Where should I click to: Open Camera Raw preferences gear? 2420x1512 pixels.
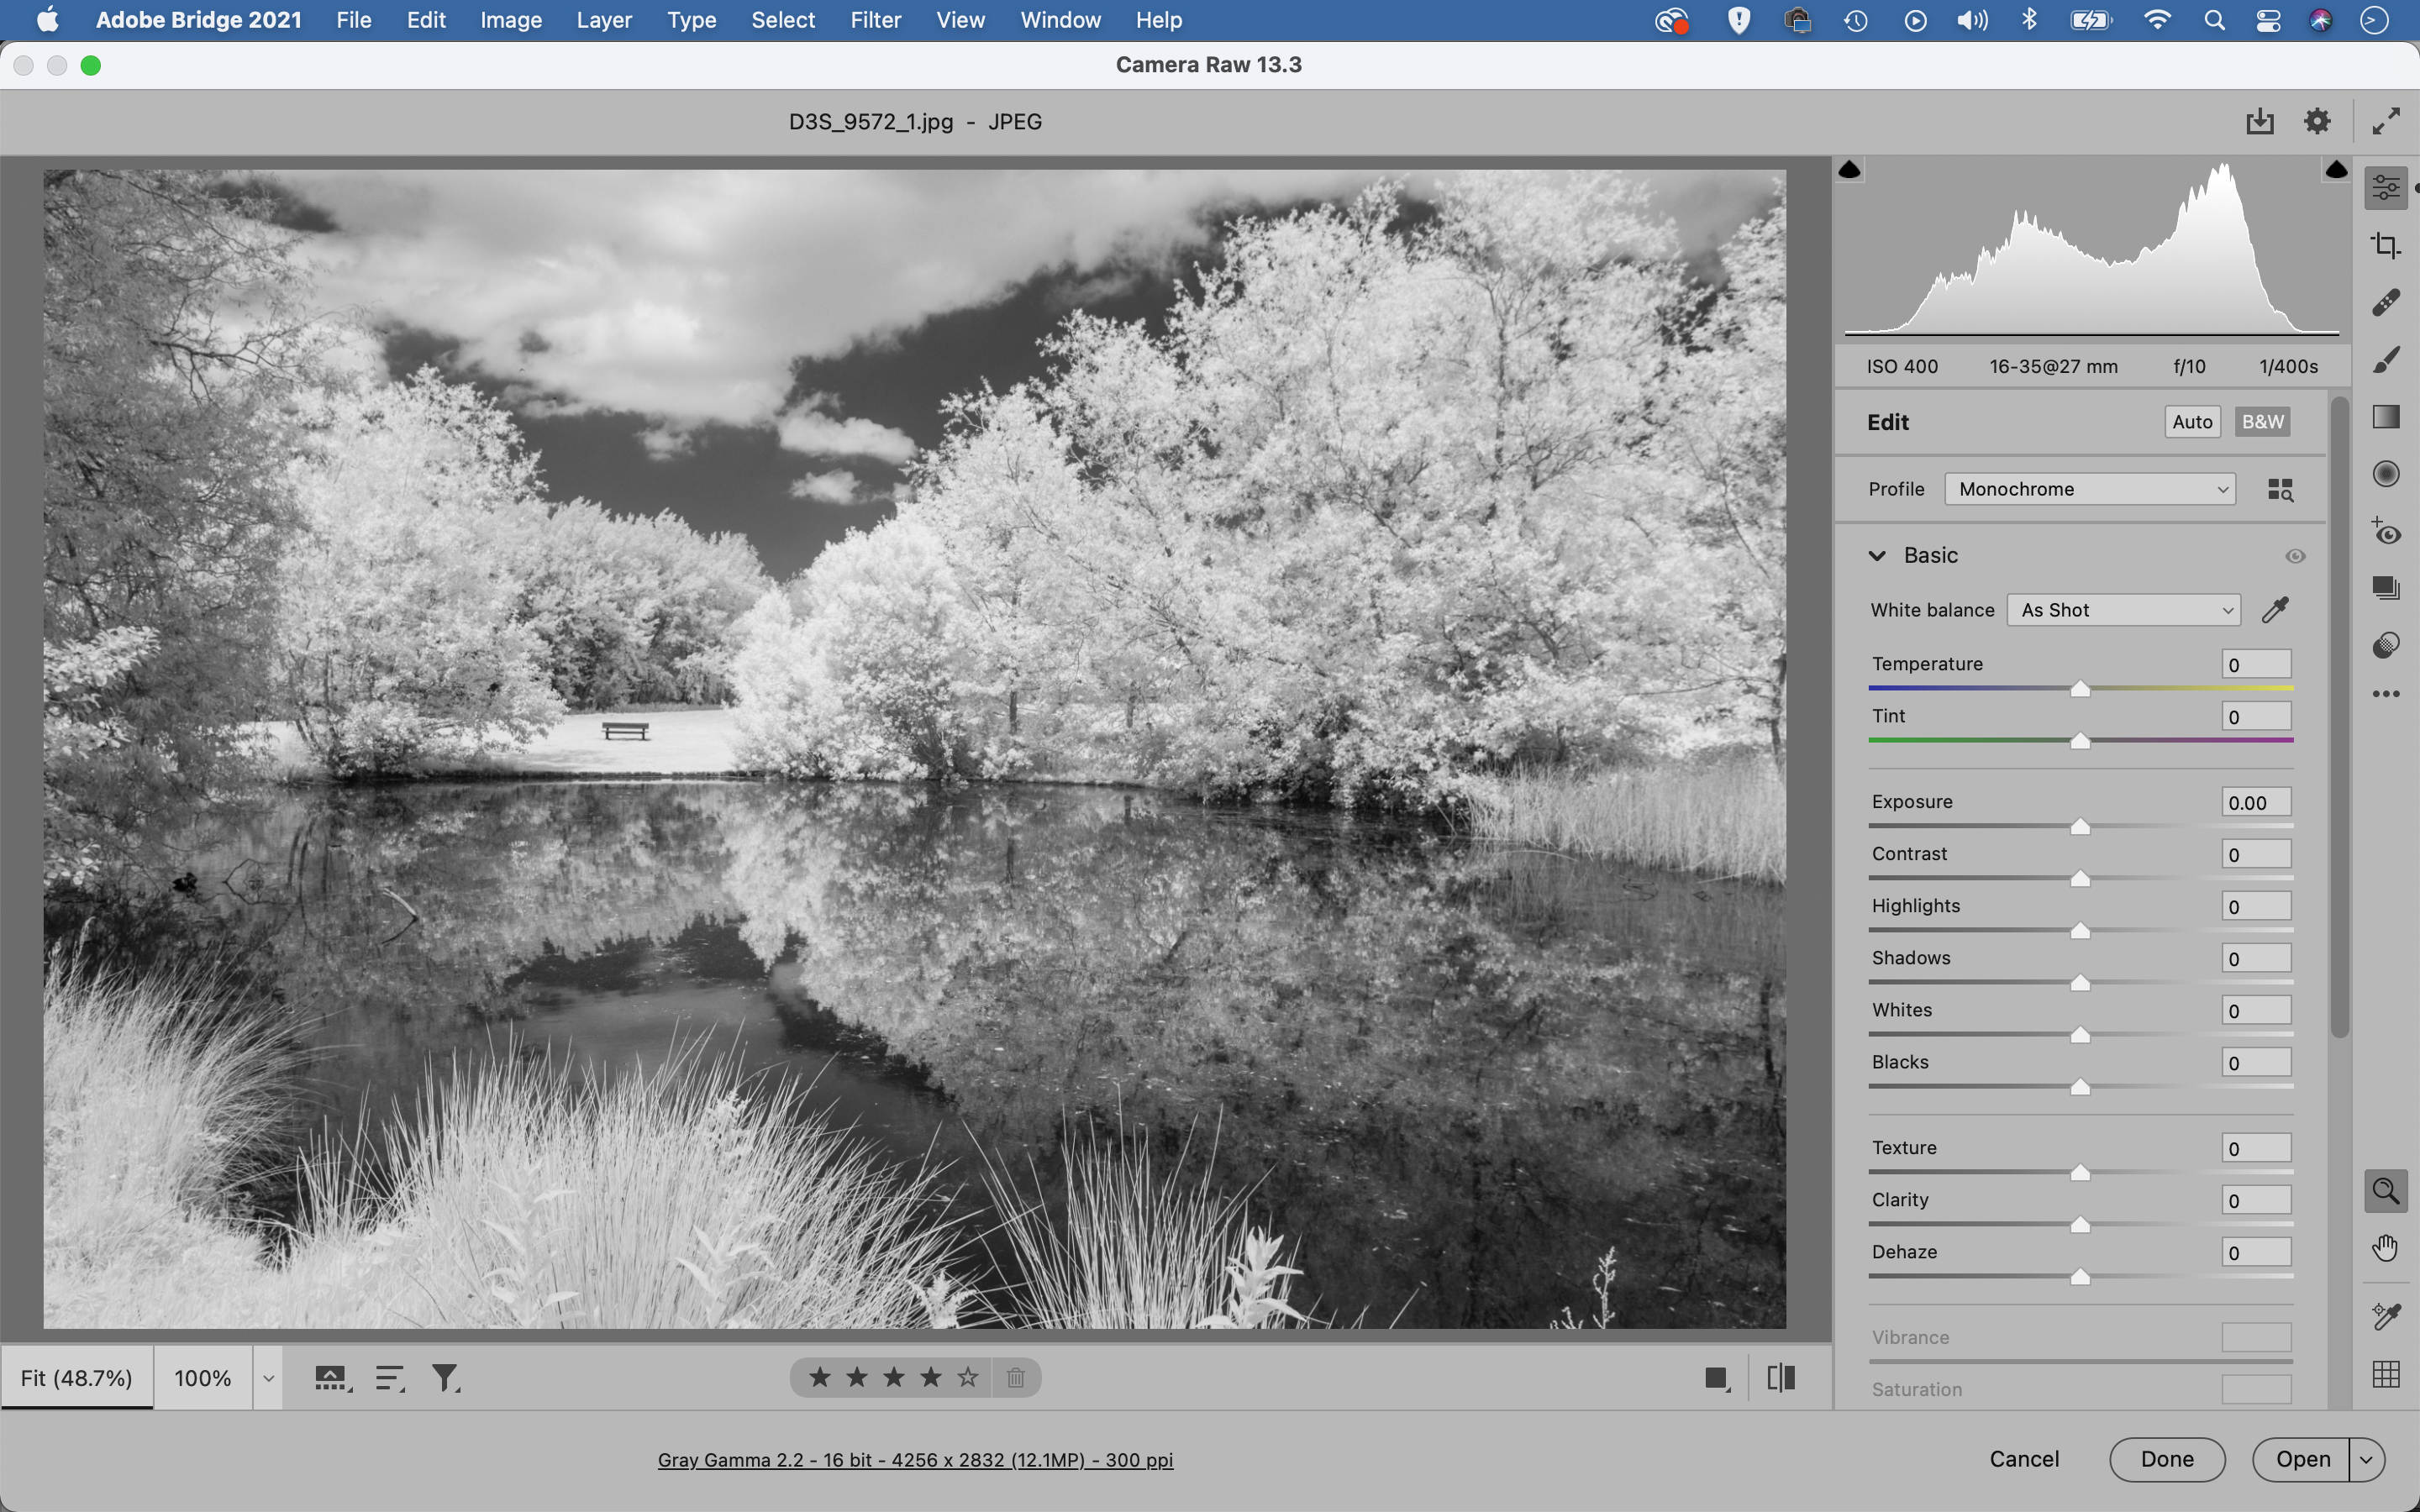2317,121
